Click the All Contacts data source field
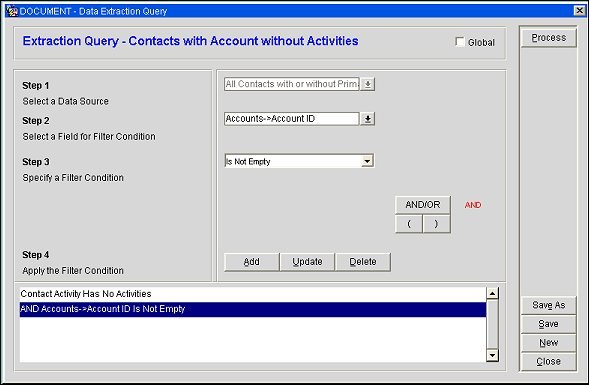This screenshot has width=589, height=385. tap(291, 84)
